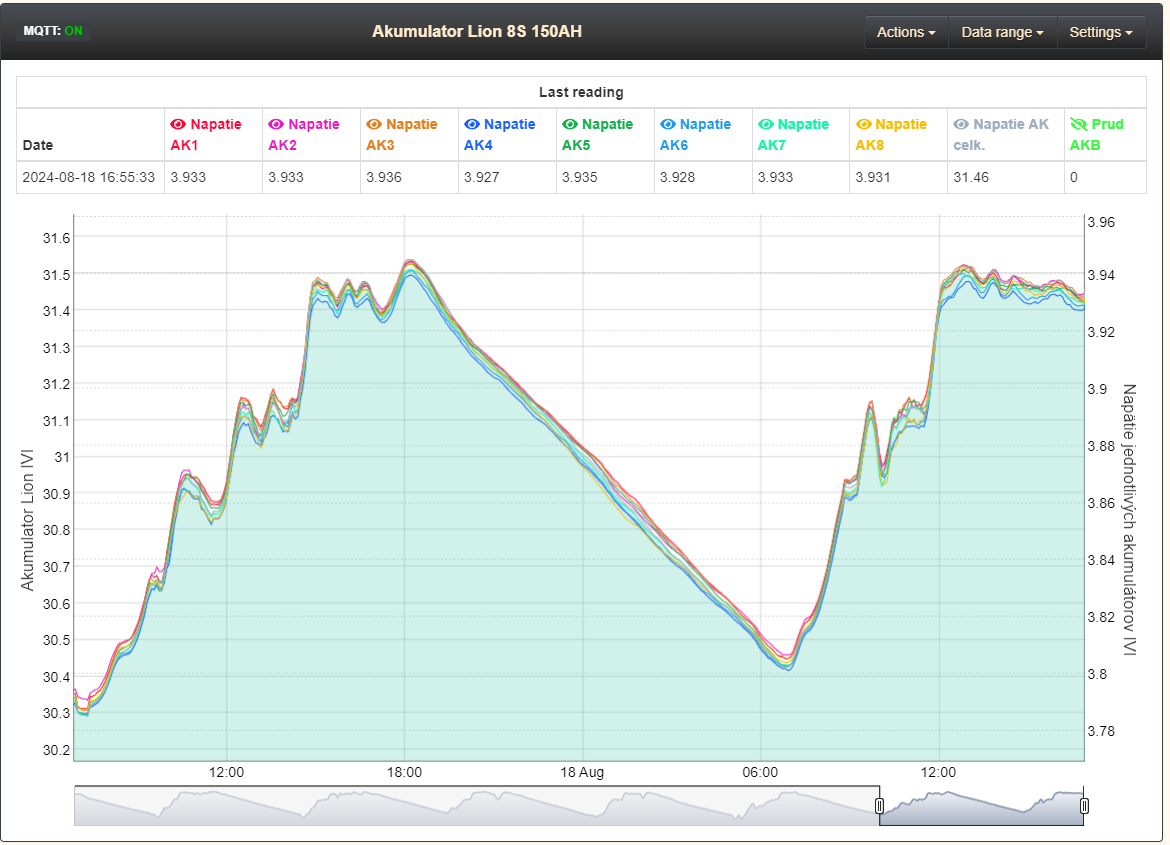Click the Akumulator Lion 8S 150AH title
The width and height of the screenshot is (1170, 845).
(477, 31)
